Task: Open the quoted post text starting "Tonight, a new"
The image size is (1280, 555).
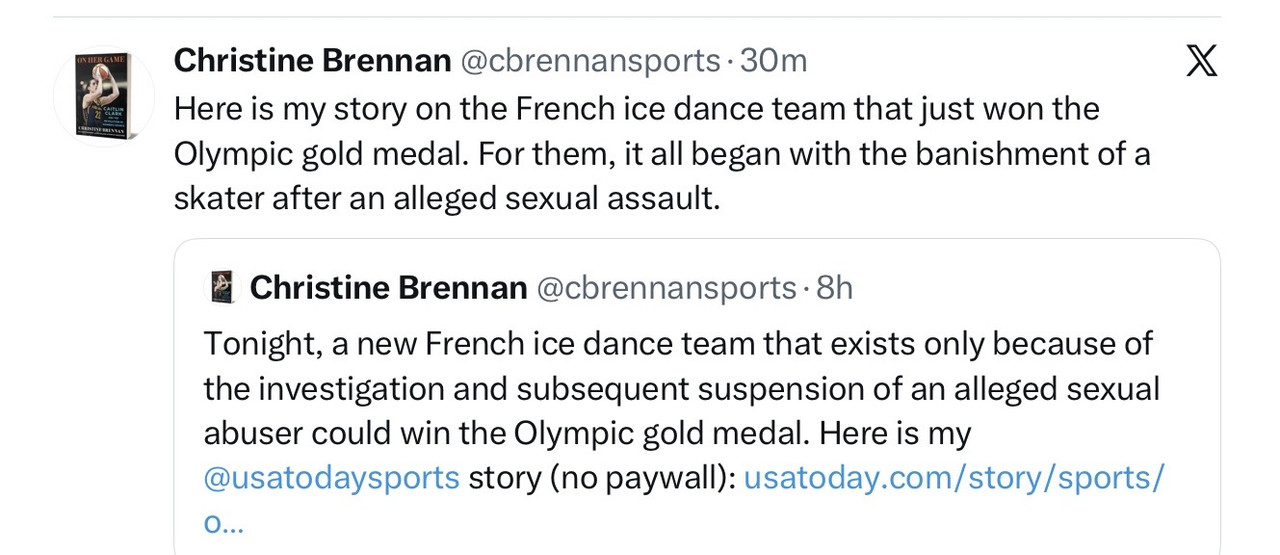Action: [677, 344]
